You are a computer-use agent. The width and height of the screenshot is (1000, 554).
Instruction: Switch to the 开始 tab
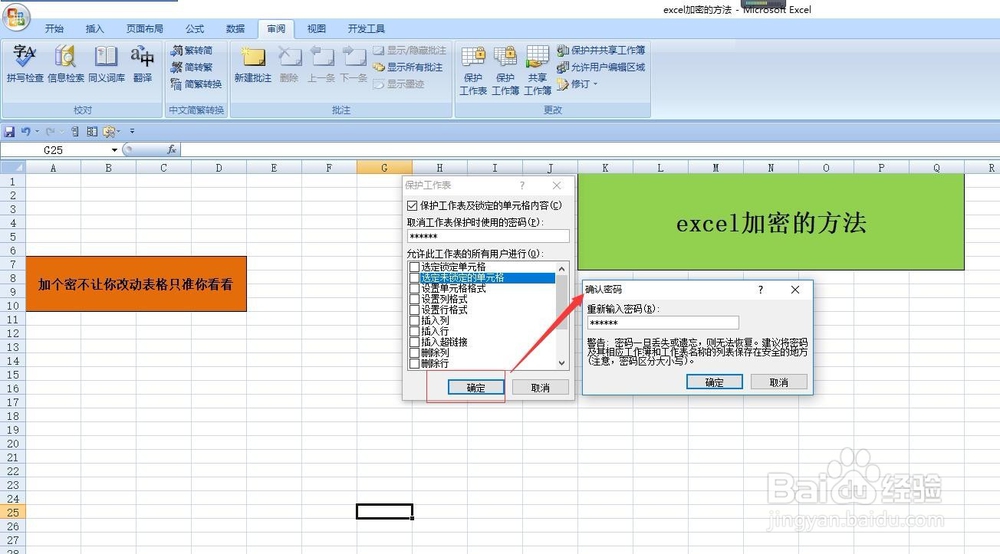pyautogui.click(x=54, y=29)
